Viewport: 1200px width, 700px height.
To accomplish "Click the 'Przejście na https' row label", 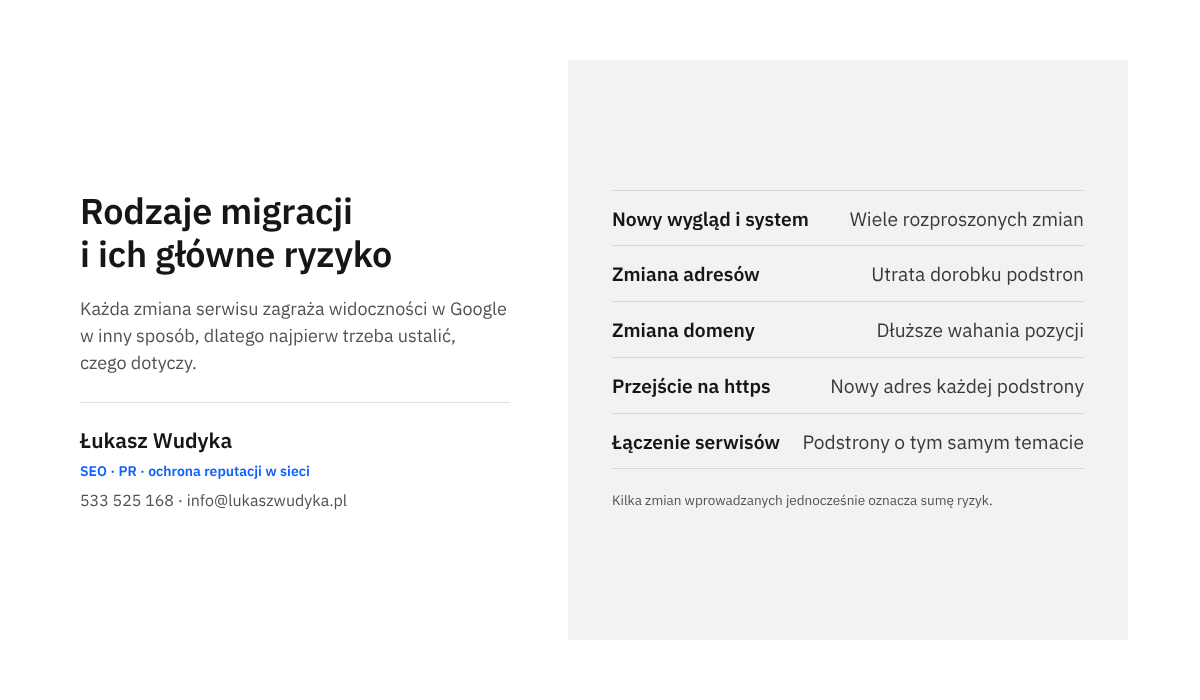I will [x=691, y=386].
